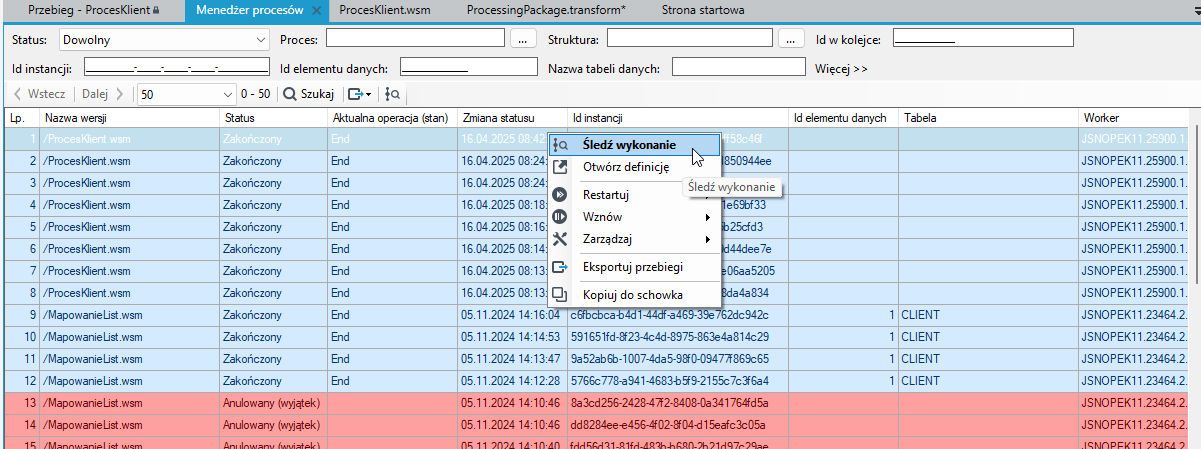This screenshot has width=1201, height=449.
Task: Click the browse button next to Struktura
Action: pos(792,39)
